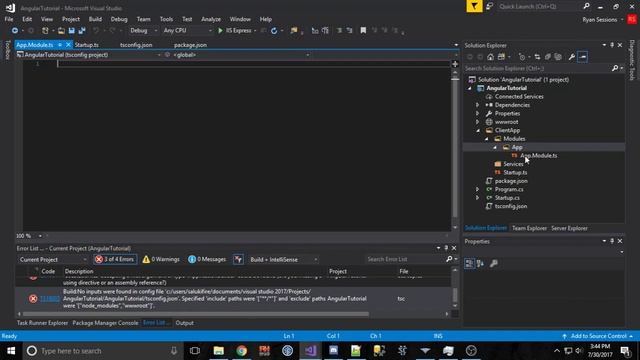Toggle the 3 of 4 Errors filter
This screenshot has height=360, width=640.
[115, 259]
